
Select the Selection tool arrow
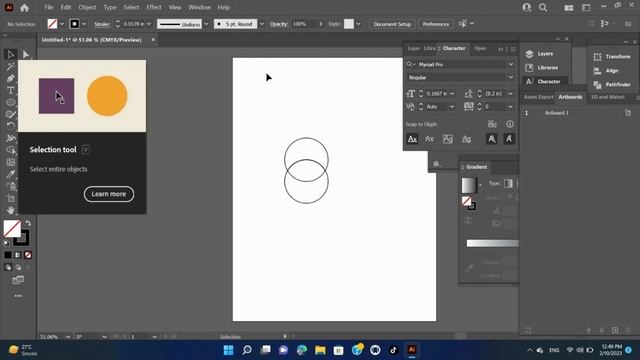[x=11, y=54]
